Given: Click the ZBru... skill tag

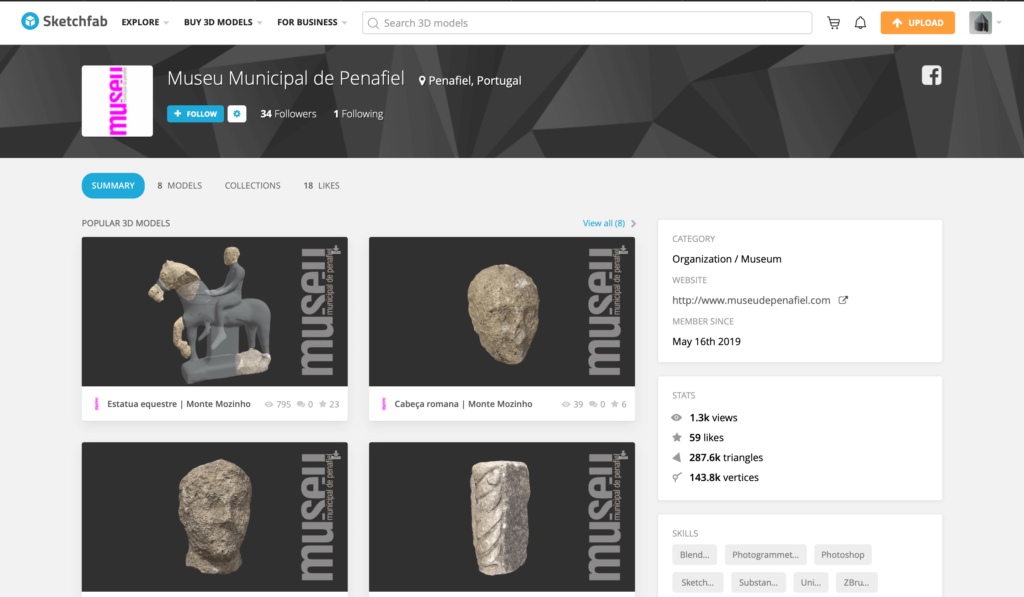Looking at the screenshot, I should click(x=856, y=582).
